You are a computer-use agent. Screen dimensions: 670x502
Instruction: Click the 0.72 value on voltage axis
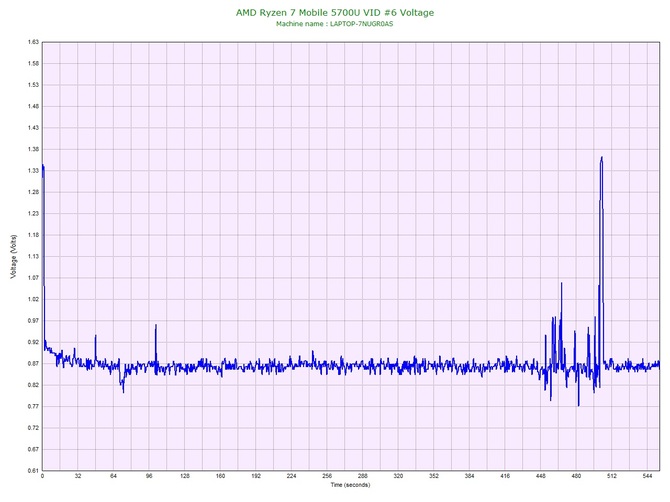(x=33, y=428)
